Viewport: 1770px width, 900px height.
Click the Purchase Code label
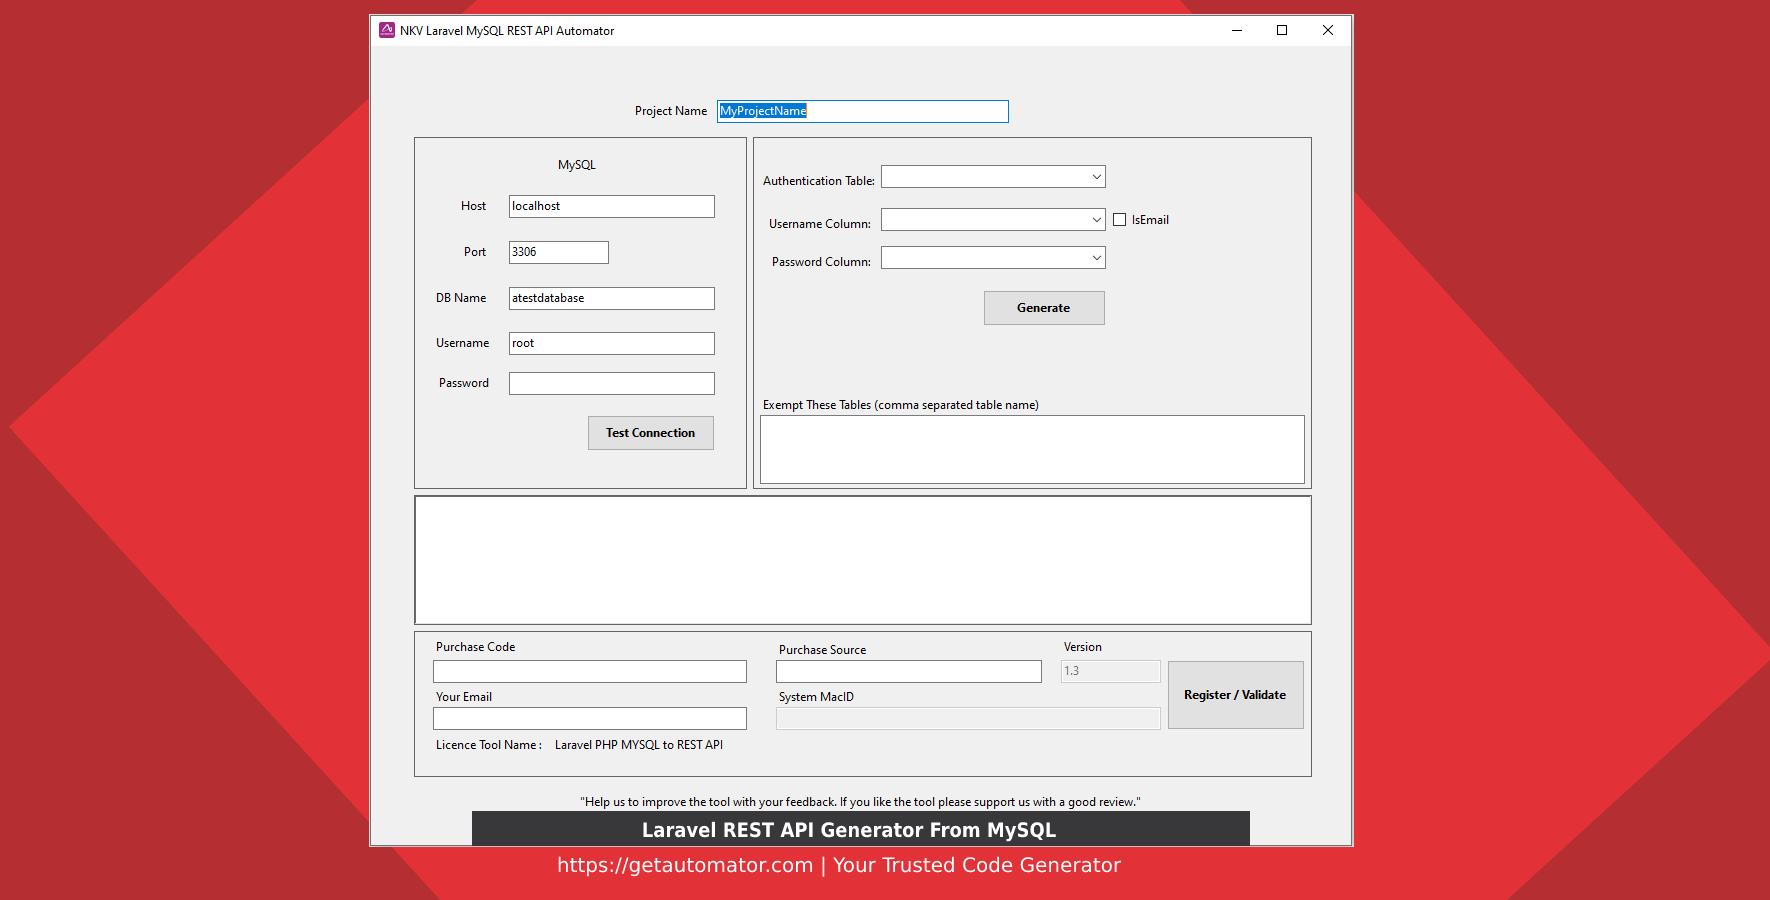[x=476, y=647]
